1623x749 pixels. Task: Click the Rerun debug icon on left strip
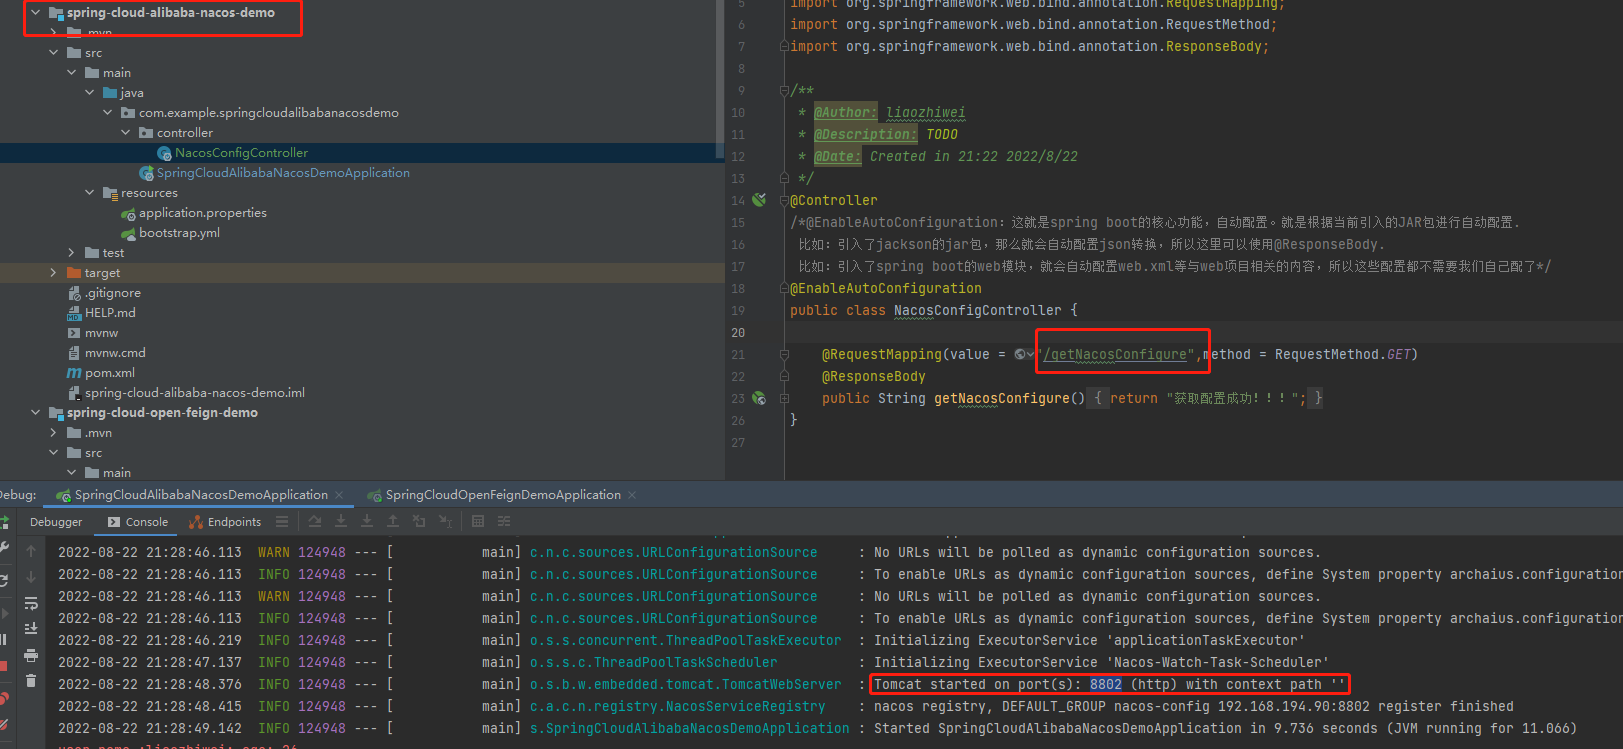pos(4,521)
